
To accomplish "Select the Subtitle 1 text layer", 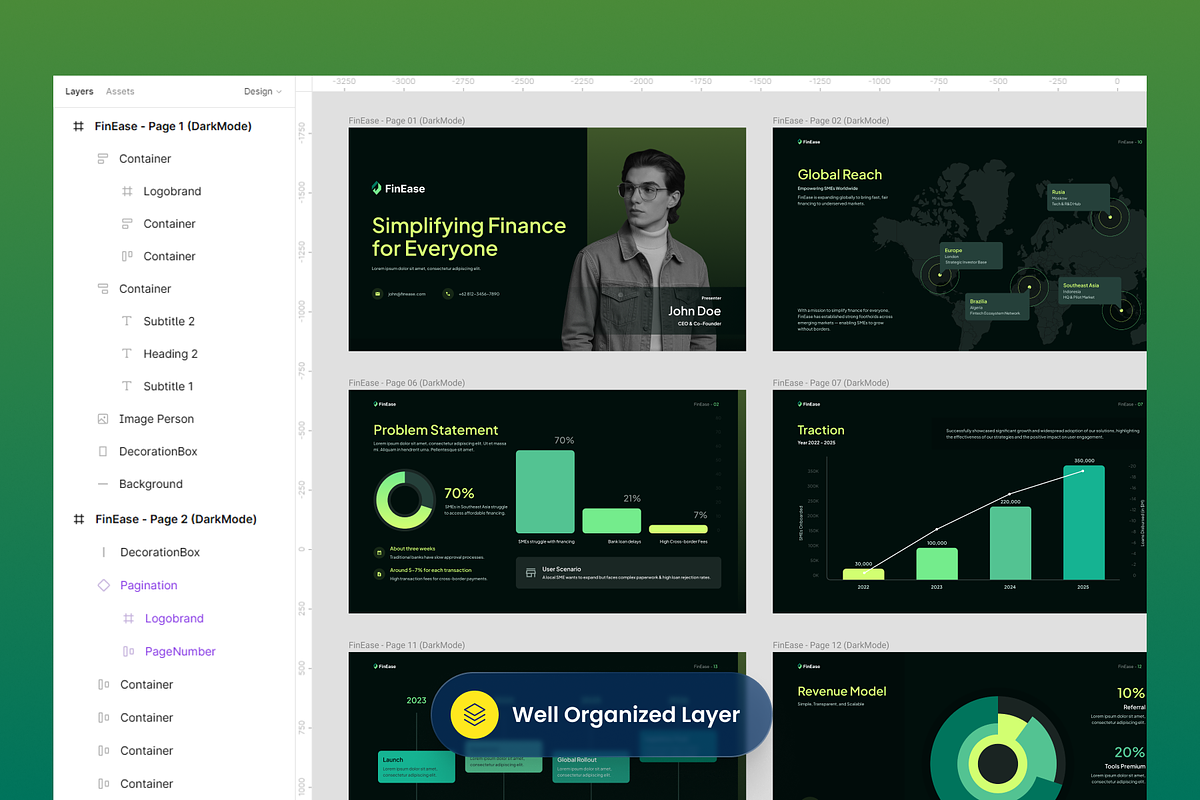I will (x=168, y=386).
